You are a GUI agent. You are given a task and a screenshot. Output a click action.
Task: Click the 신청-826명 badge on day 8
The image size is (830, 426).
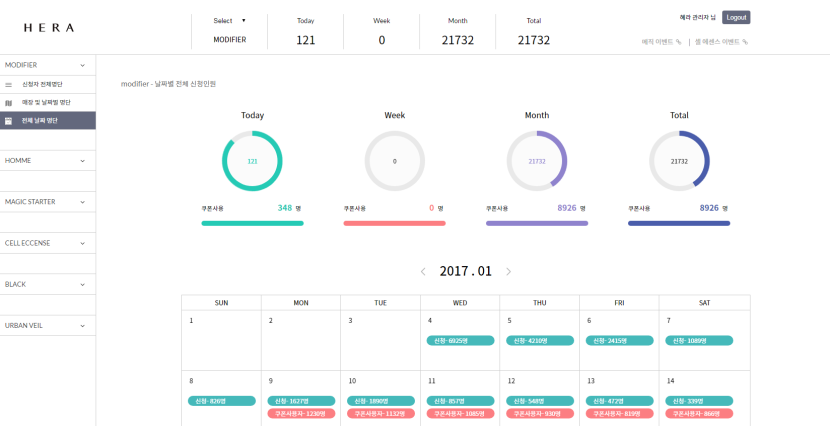pos(222,401)
